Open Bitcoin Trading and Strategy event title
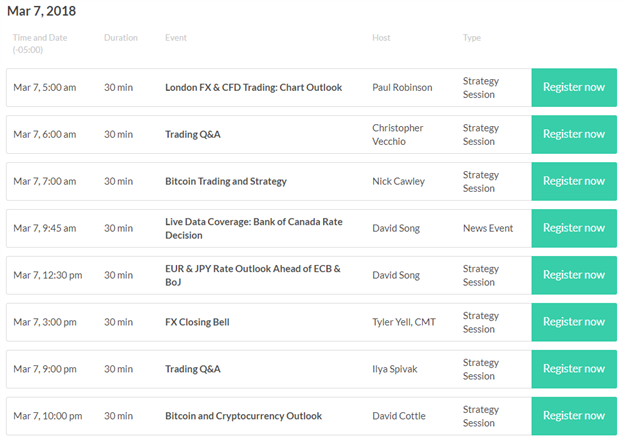Screen dimensions: 624x441 click(226, 181)
